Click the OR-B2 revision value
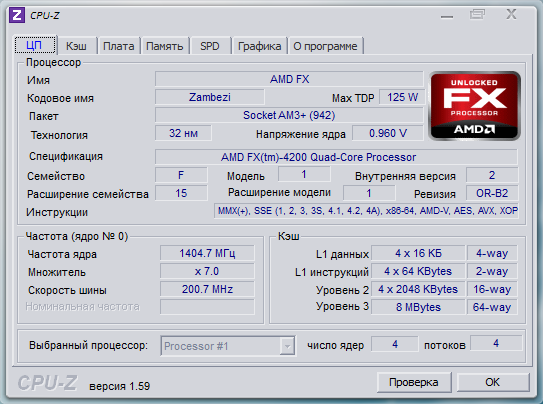This screenshot has width=546, height=406. 492,193
